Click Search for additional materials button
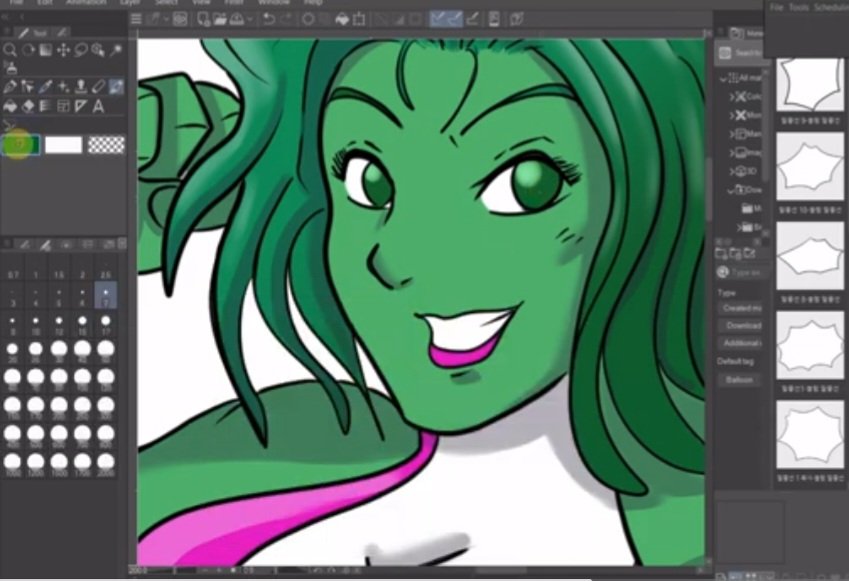Viewport: 849px width, 581px height. click(x=740, y=53)
